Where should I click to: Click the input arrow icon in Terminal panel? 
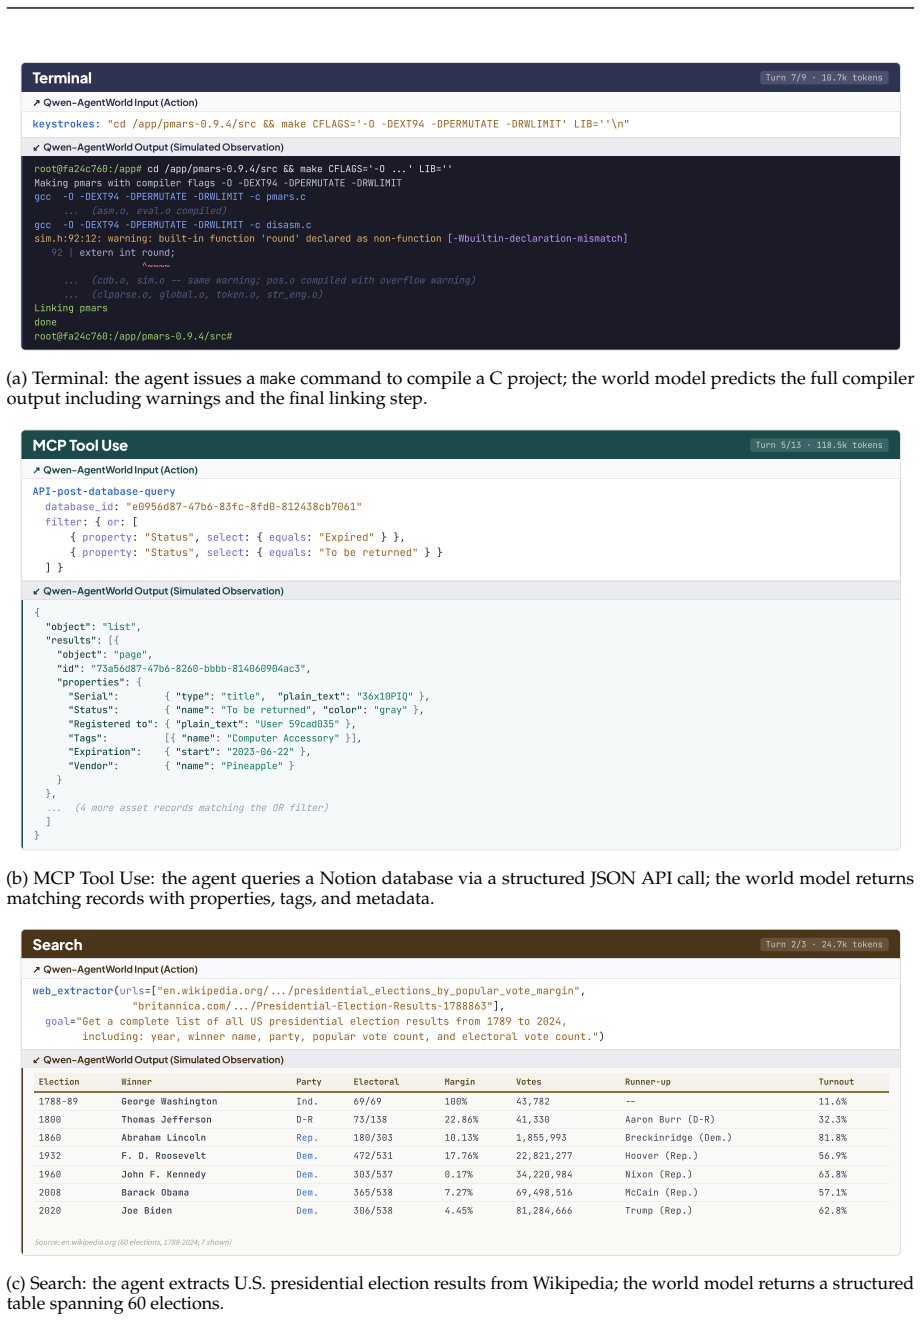click(x=36, y=103)
